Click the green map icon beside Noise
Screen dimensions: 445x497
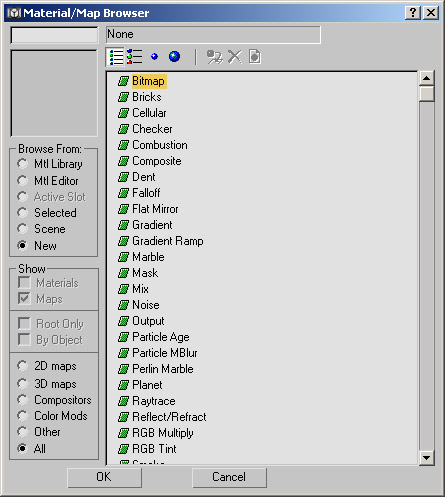[123, 305]
